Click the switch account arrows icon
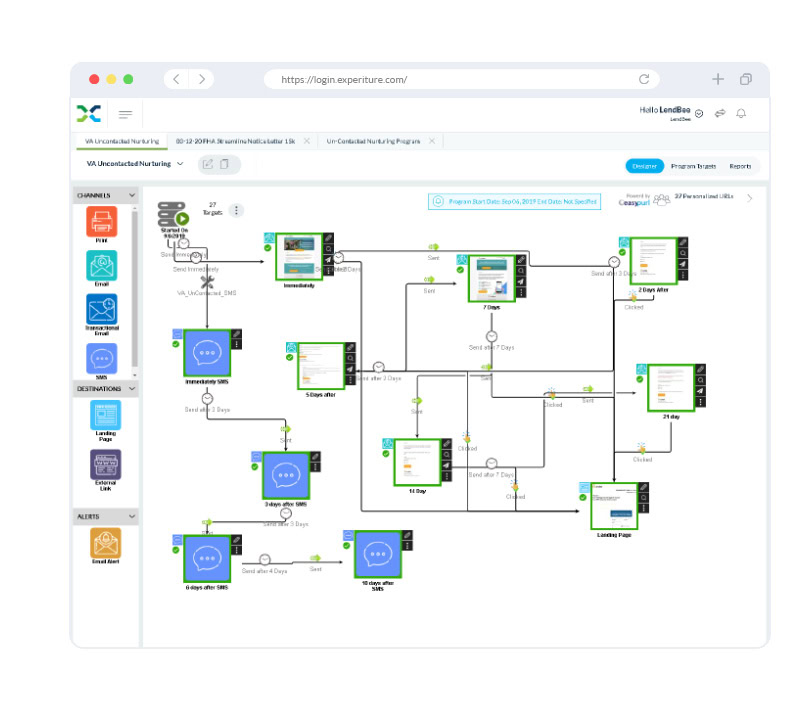This screenshot has height=715, width=800. [x=720, y=113]
